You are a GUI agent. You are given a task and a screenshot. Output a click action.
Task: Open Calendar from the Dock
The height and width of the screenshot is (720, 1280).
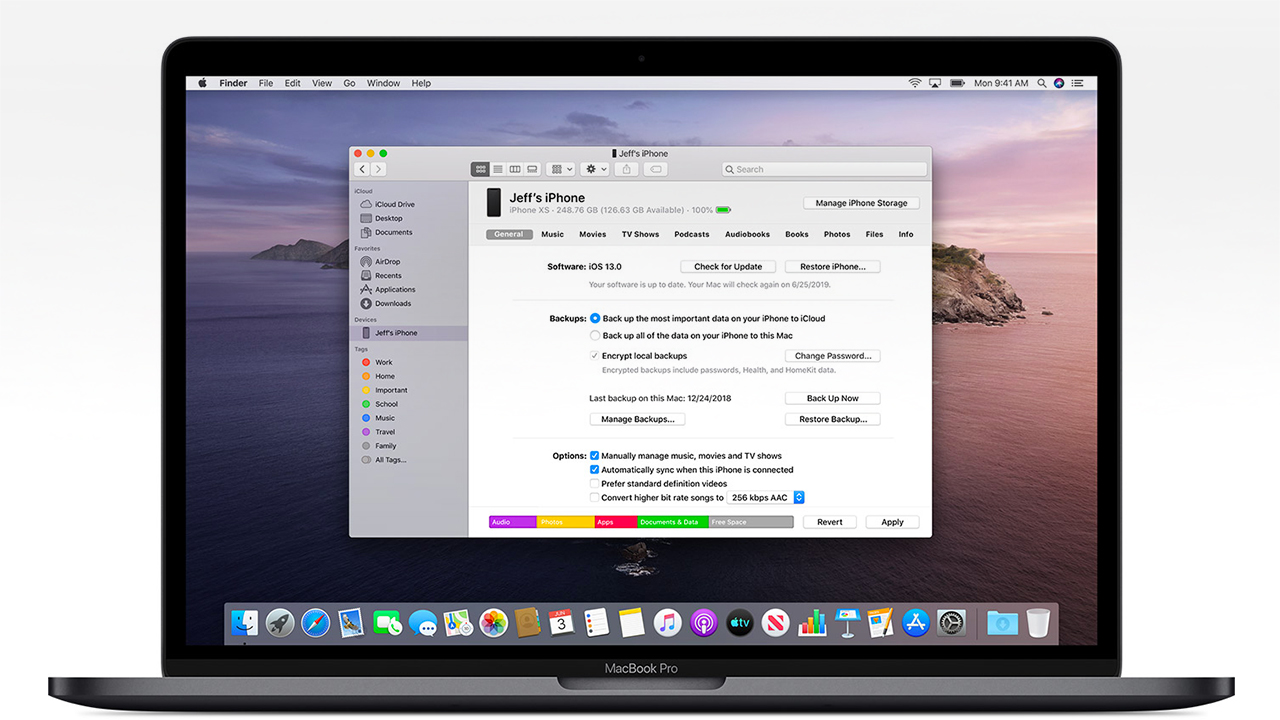562,623
